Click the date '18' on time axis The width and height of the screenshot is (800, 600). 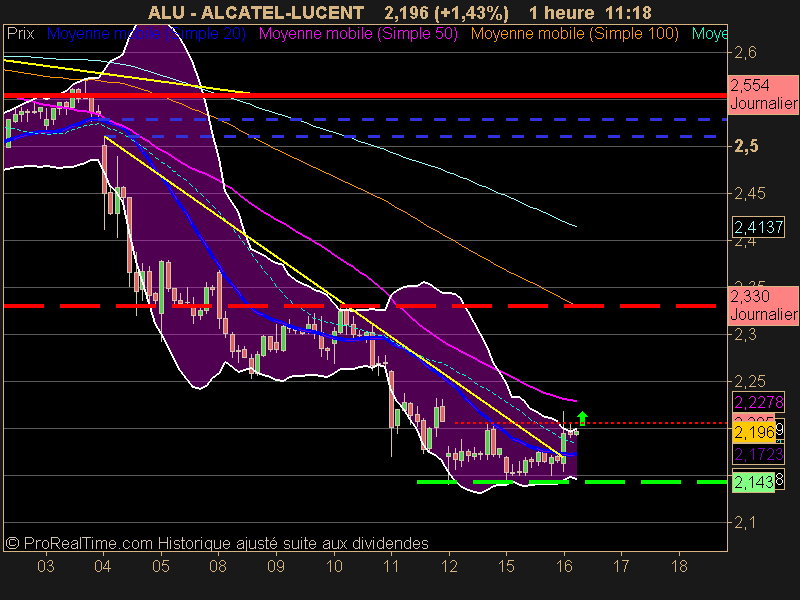(679, 566)
